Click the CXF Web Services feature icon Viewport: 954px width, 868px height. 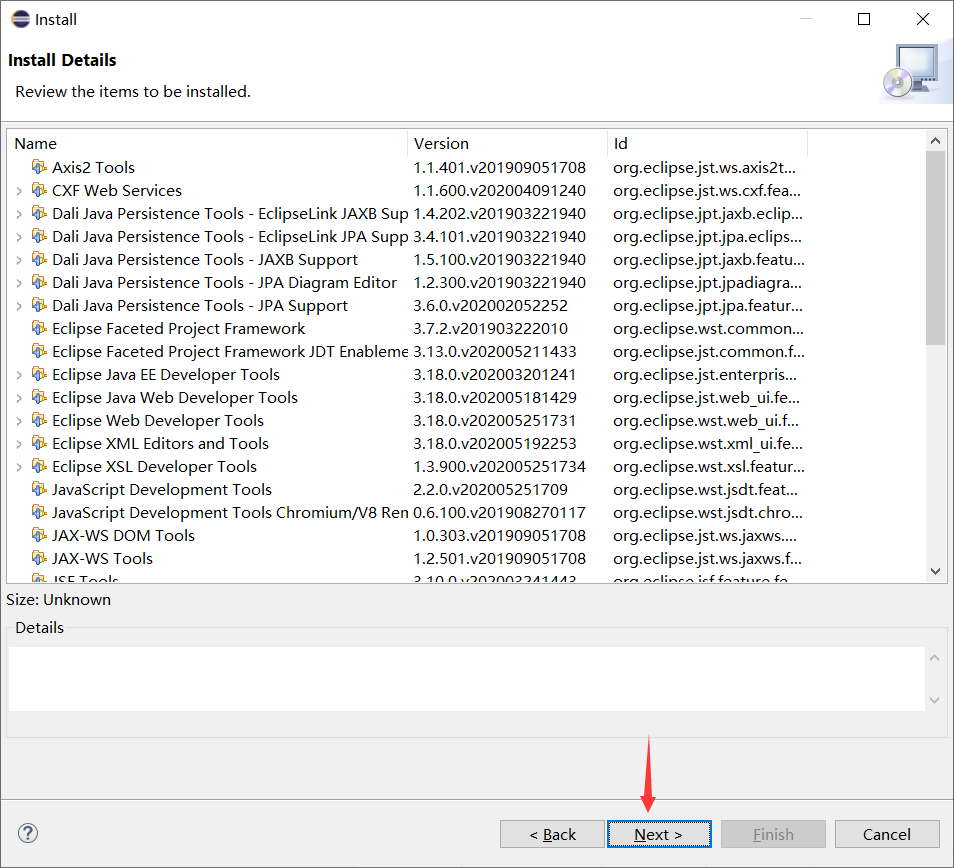(x=39, y=190)
